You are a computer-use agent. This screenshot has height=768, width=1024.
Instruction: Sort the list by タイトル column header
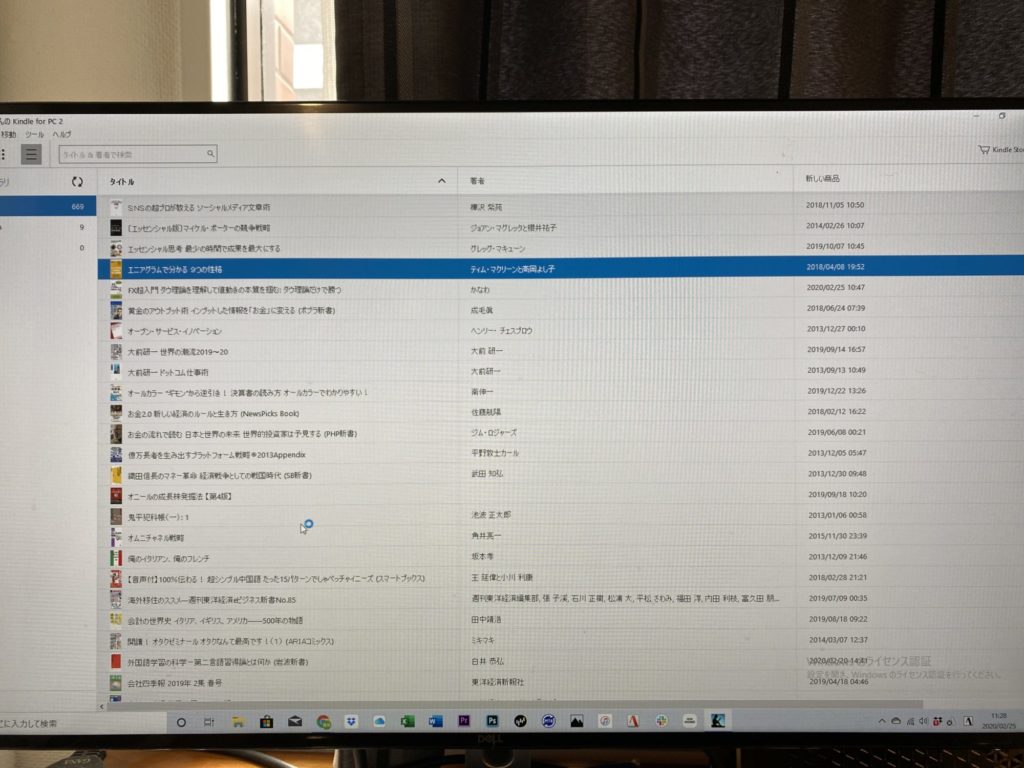[122, 182]
